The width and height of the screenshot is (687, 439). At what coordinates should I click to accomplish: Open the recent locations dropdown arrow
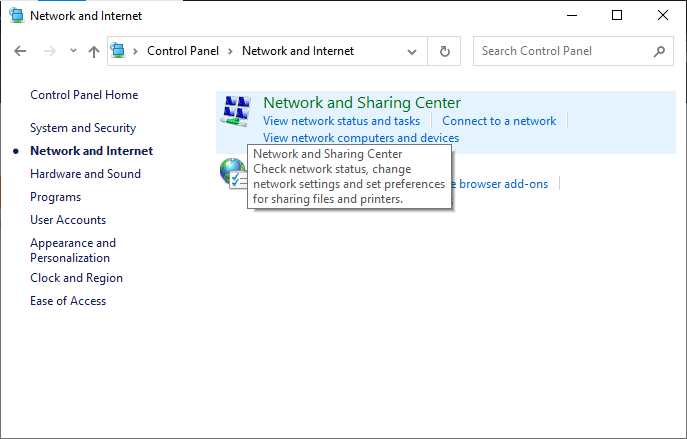click(x=71, y=51)
